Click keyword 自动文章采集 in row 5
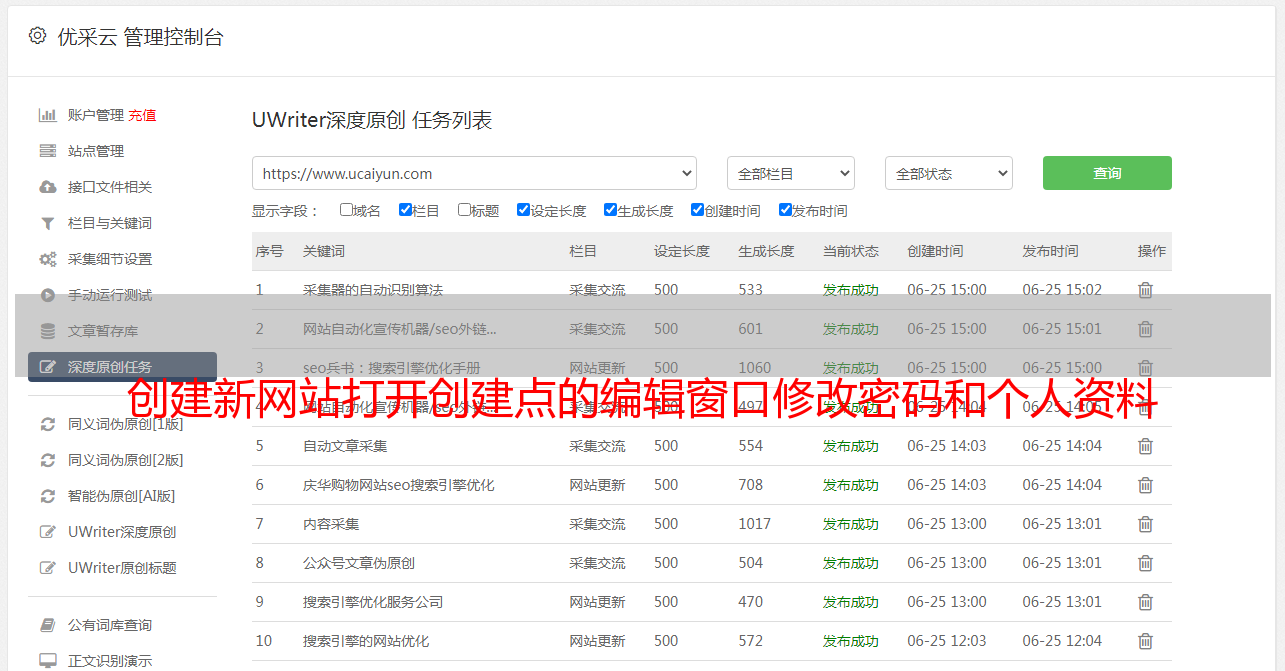 (x=345, y=446)
